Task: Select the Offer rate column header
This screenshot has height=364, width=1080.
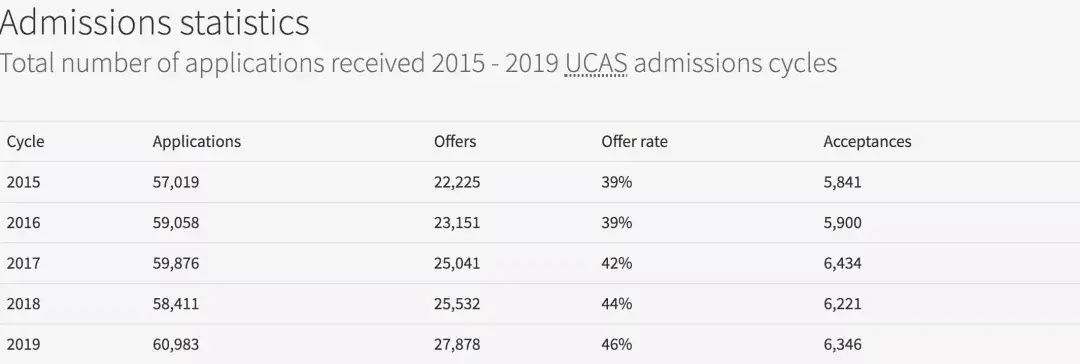Action: click(x=634, y=141)
